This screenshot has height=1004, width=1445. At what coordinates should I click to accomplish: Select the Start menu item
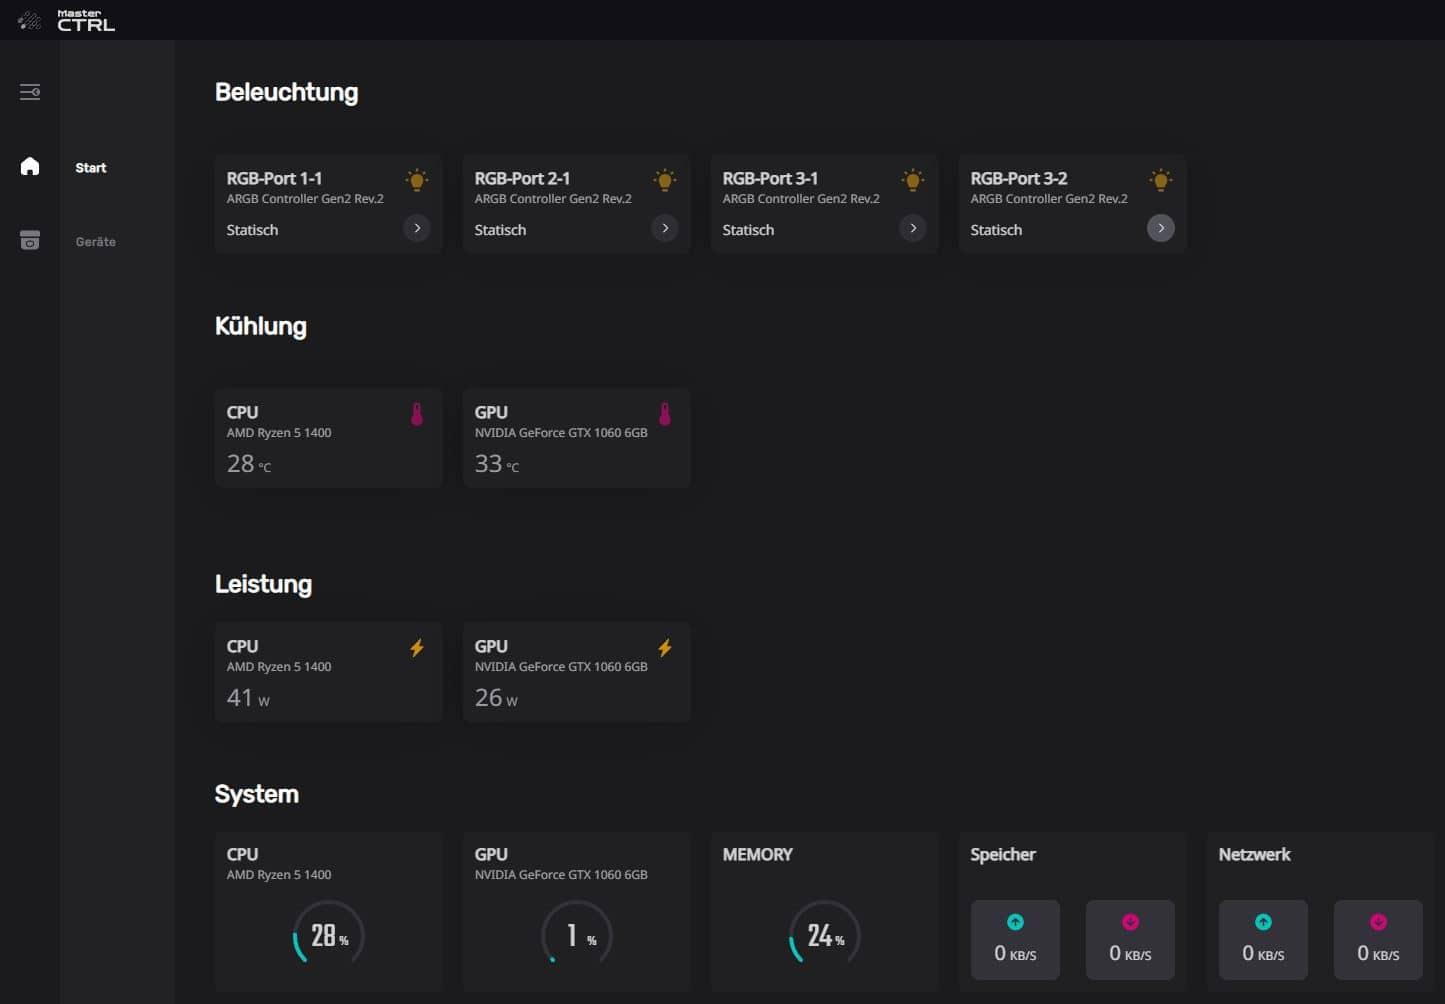pyautogui.click(x=91, y=168)
